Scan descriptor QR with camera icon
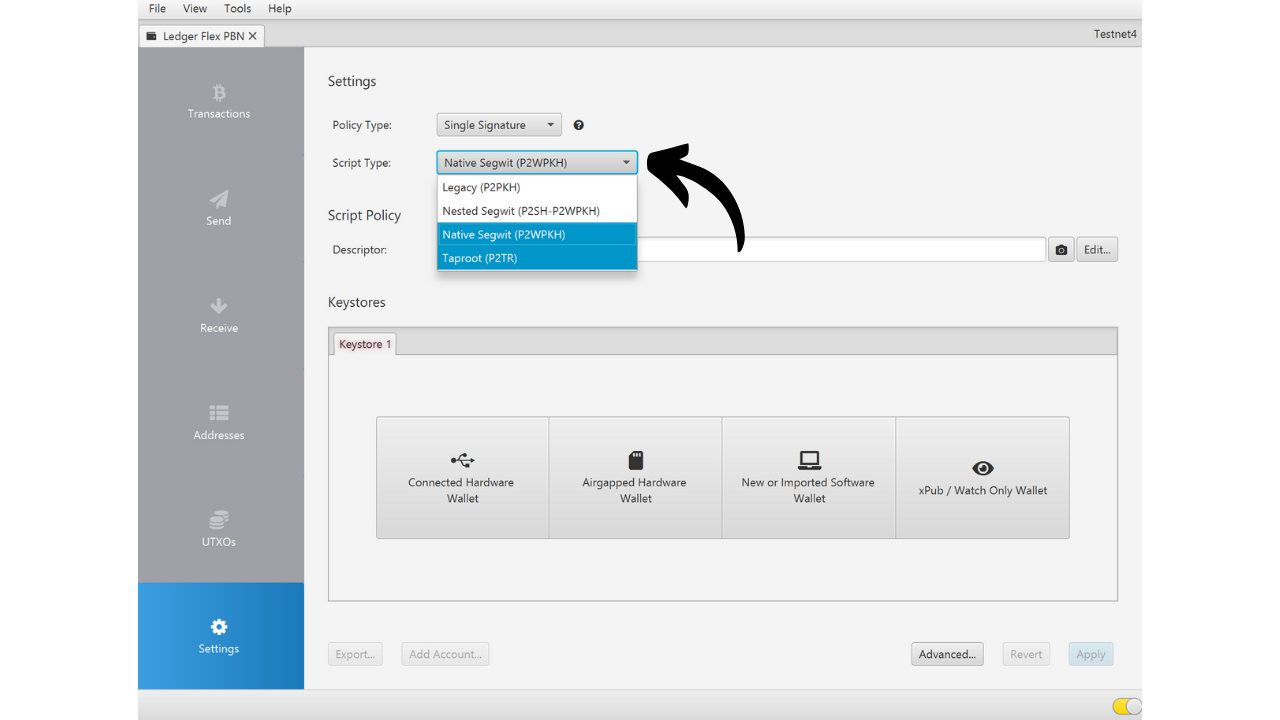Screen dimensions: 1280x720 (x=1061, y=250)
